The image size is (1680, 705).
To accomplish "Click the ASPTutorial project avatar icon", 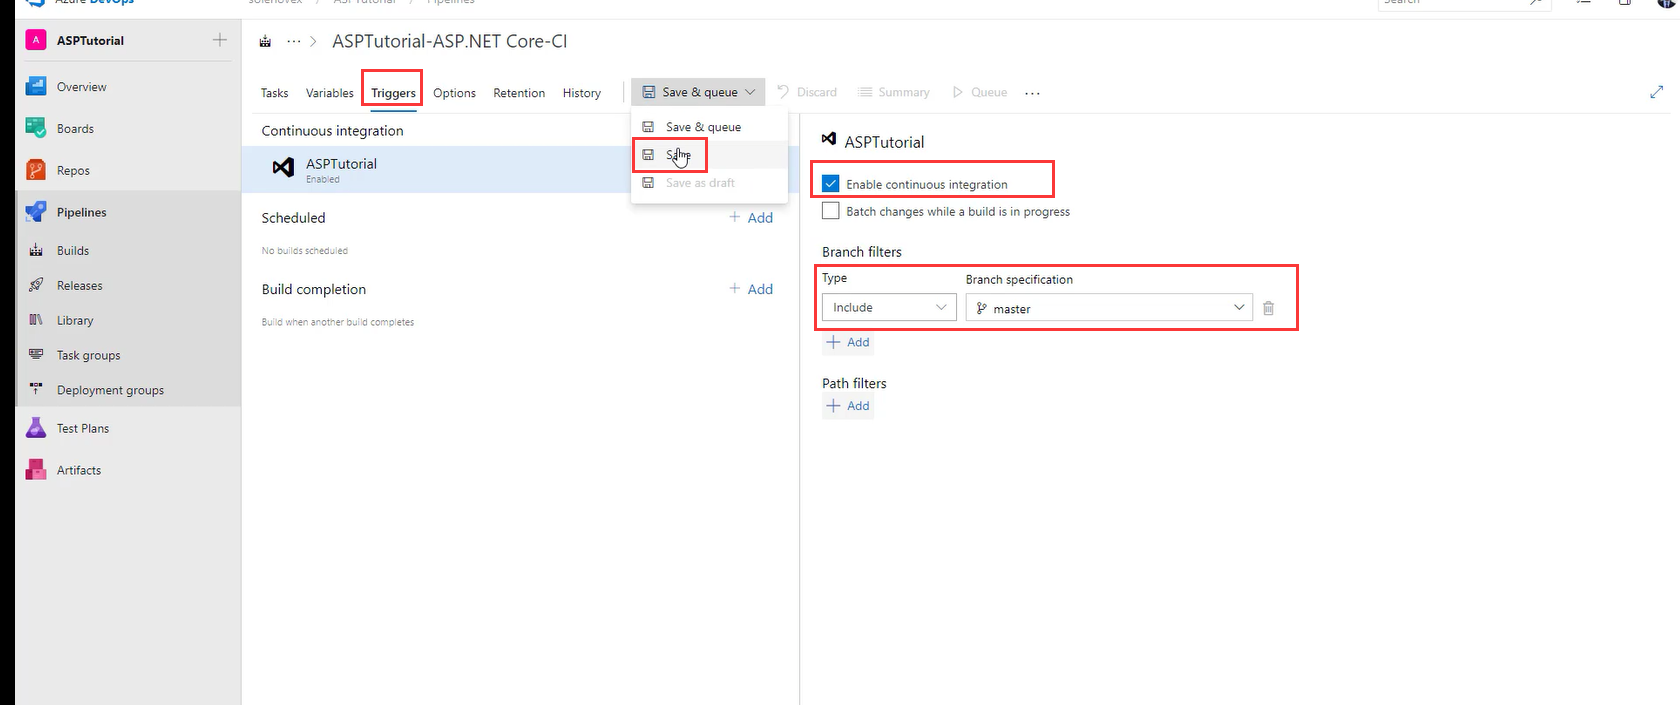I will tap(36, 40).
